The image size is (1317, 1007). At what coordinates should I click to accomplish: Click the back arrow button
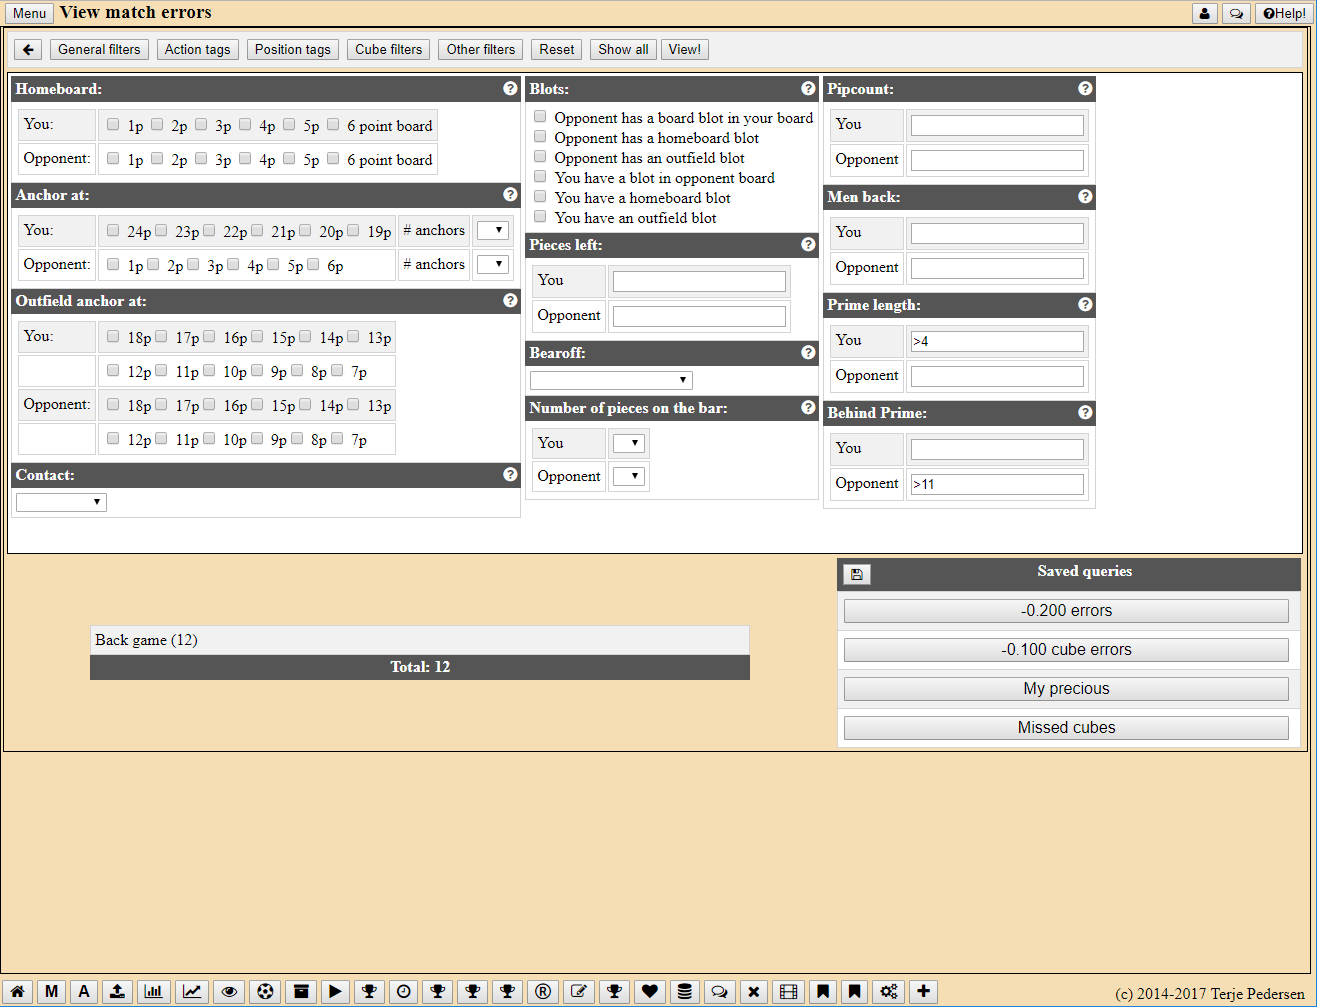tap(28, 50)
